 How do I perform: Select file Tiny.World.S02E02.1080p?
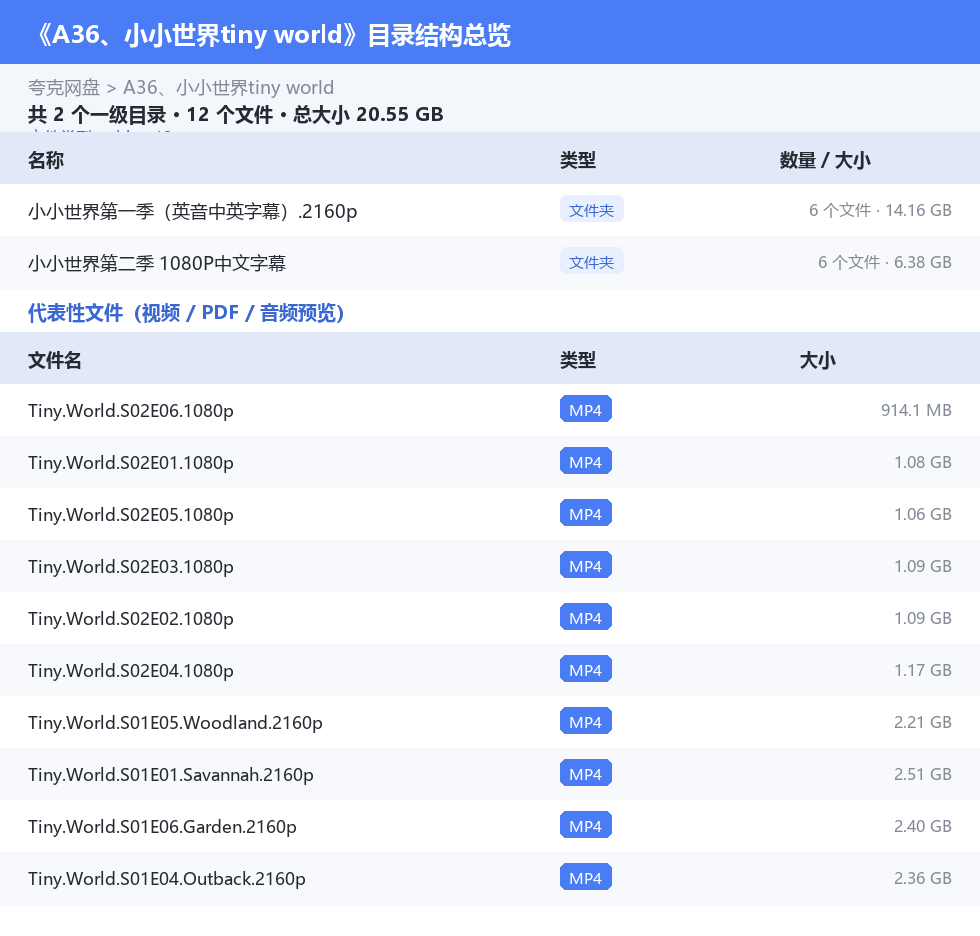(x=131, y=618)
